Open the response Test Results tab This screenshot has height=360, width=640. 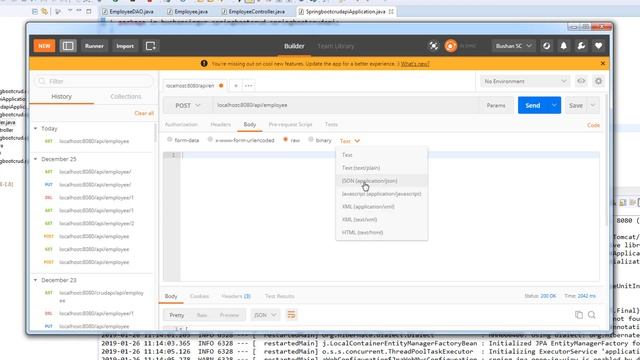coord(280,296)
